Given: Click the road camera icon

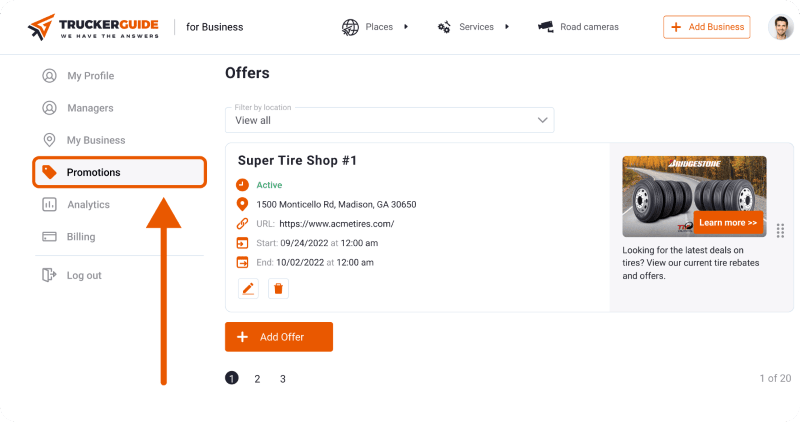Looking at the screenshot, I should [x=545, y=27].
